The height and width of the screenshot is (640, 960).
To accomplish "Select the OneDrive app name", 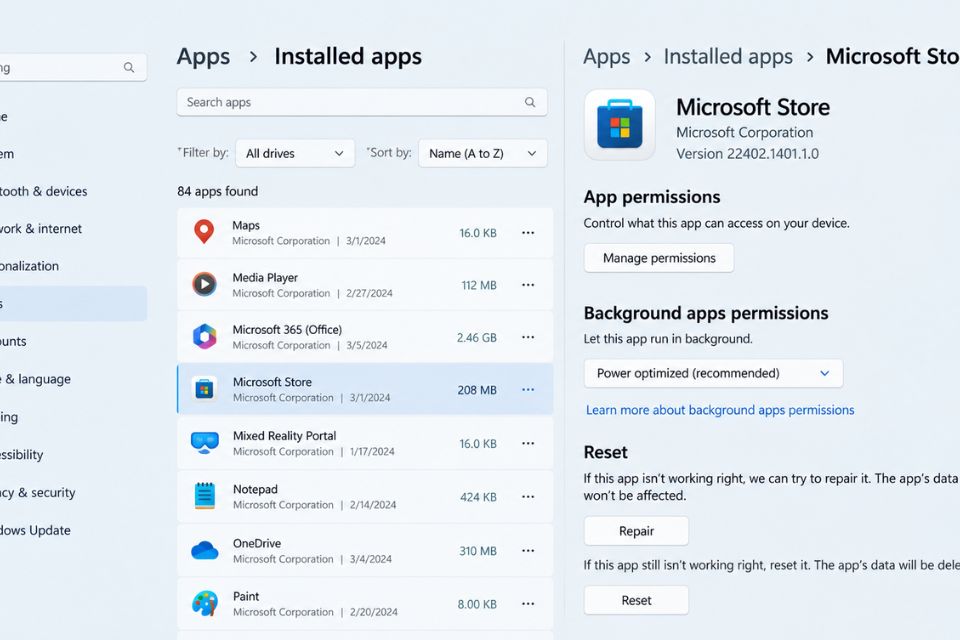I will point(257,543).
